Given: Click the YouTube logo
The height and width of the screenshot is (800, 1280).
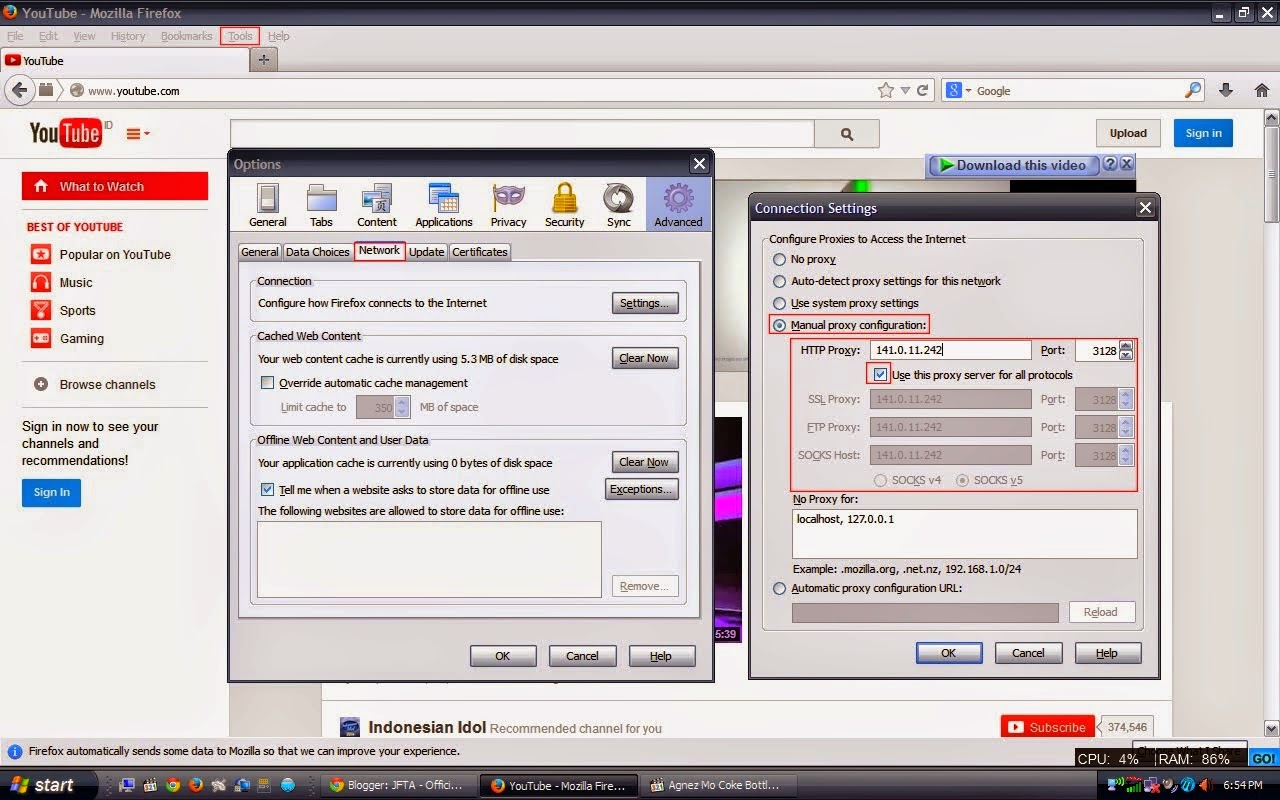Looking at the screenshot, I should point(66,133).
